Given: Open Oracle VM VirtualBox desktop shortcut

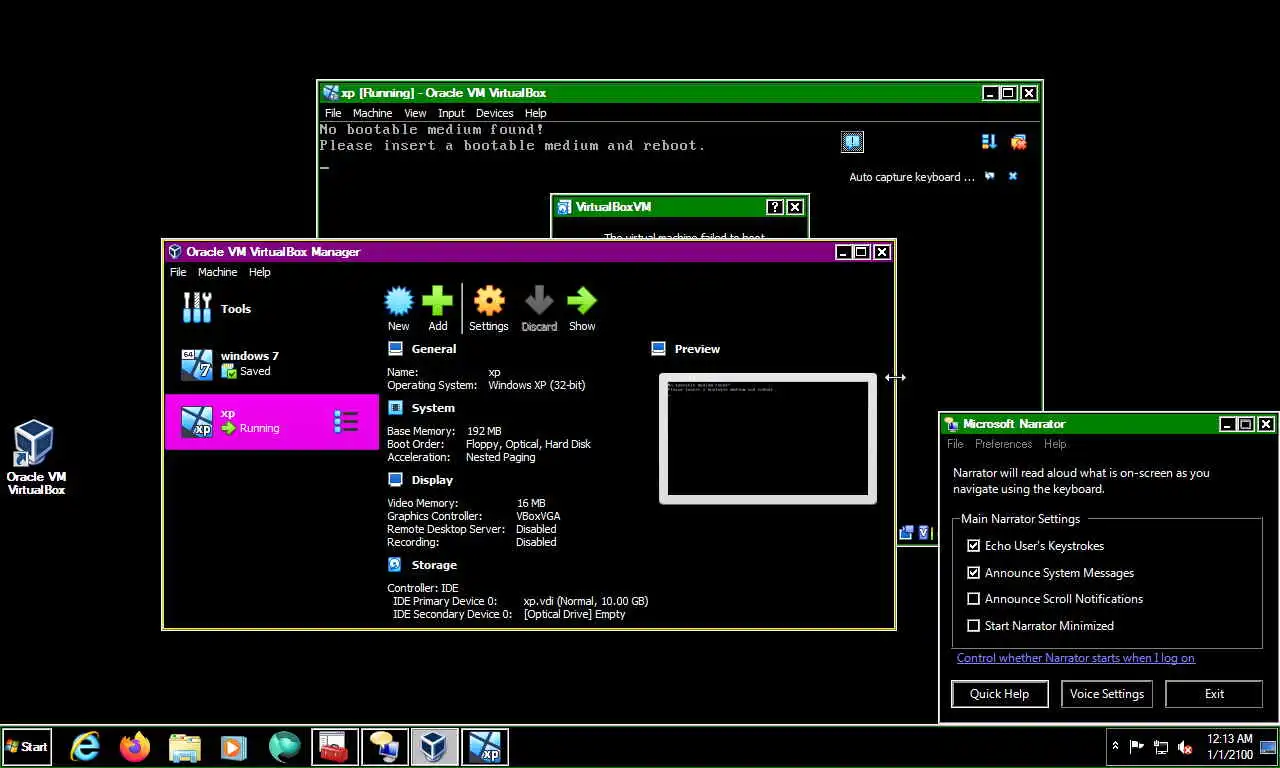Looking at the screenshot, I should tap(36, 458).
